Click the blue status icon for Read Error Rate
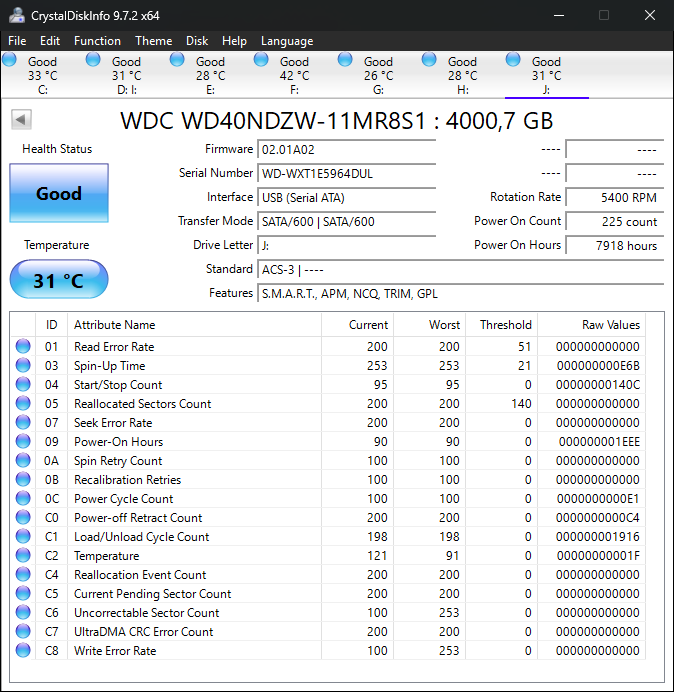 coord(23,347)
